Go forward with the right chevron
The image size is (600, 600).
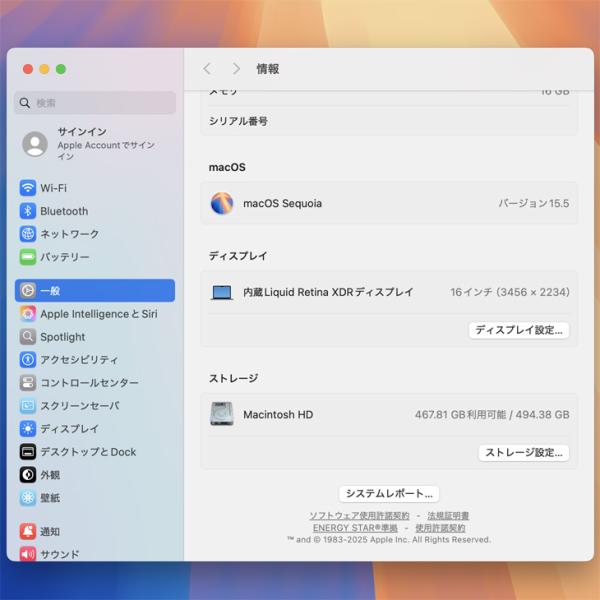(x=236, y=69)
